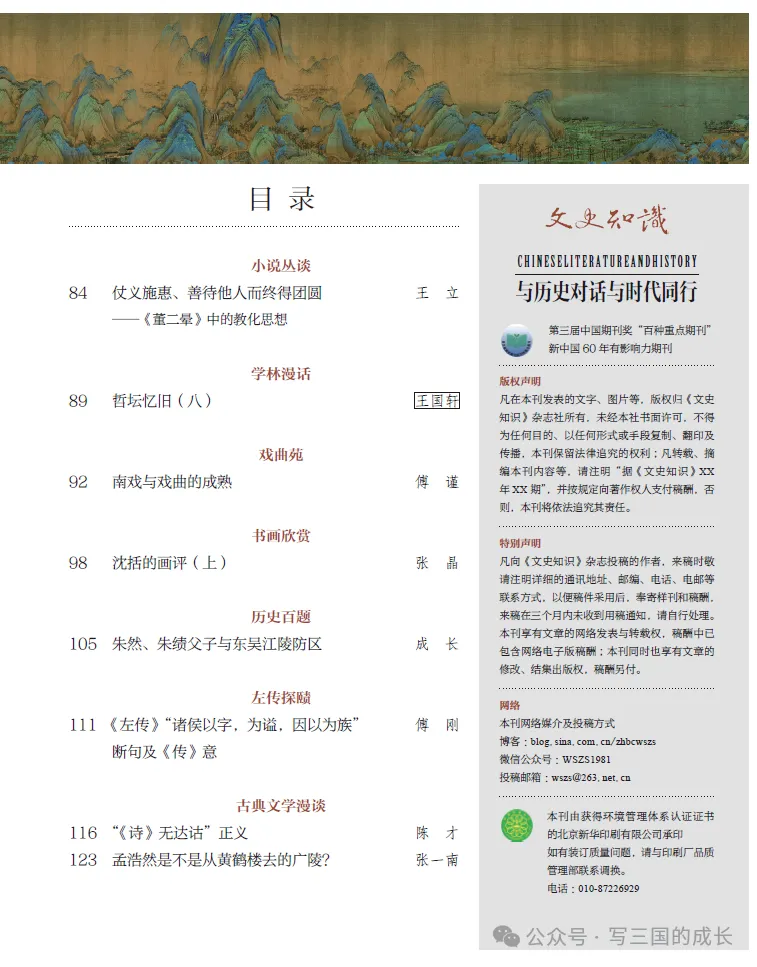
Task: Click the landscape painting banner image
Action: tap(374, 88)
